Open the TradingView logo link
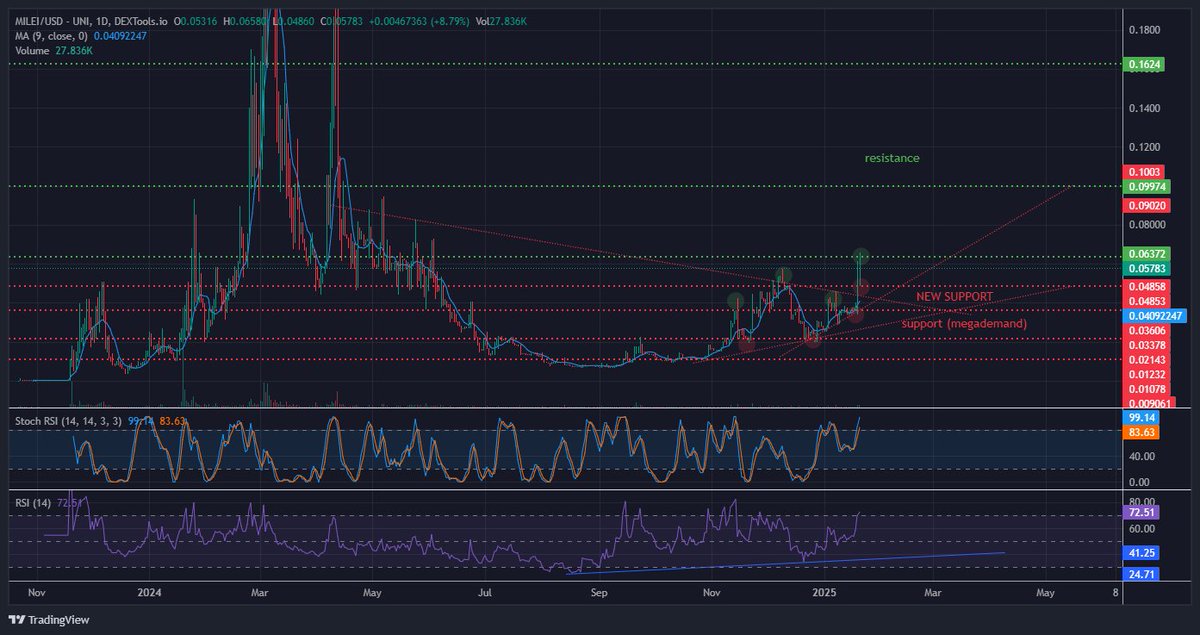 [x=51, y=620]
